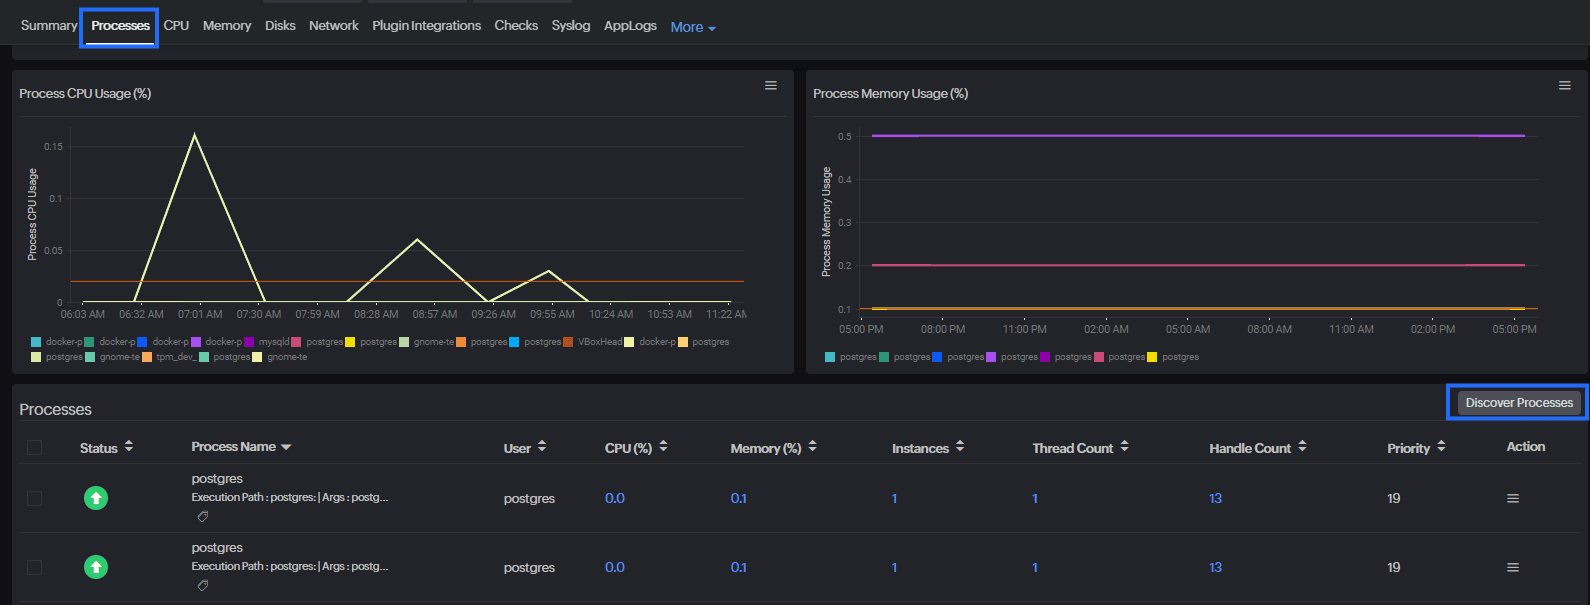Screen dimensions: 1590x605
Task: Tick the select-all checkbox in Processes header
Action: coord(35,447)
